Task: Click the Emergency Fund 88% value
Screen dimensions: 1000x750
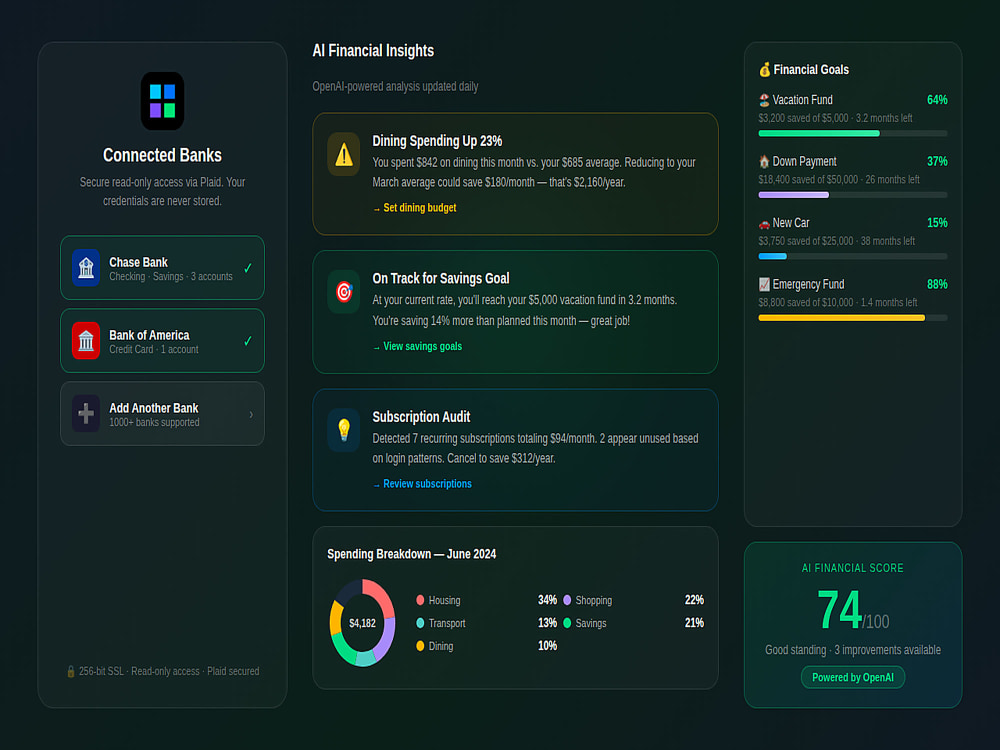Action: (937, 284)
